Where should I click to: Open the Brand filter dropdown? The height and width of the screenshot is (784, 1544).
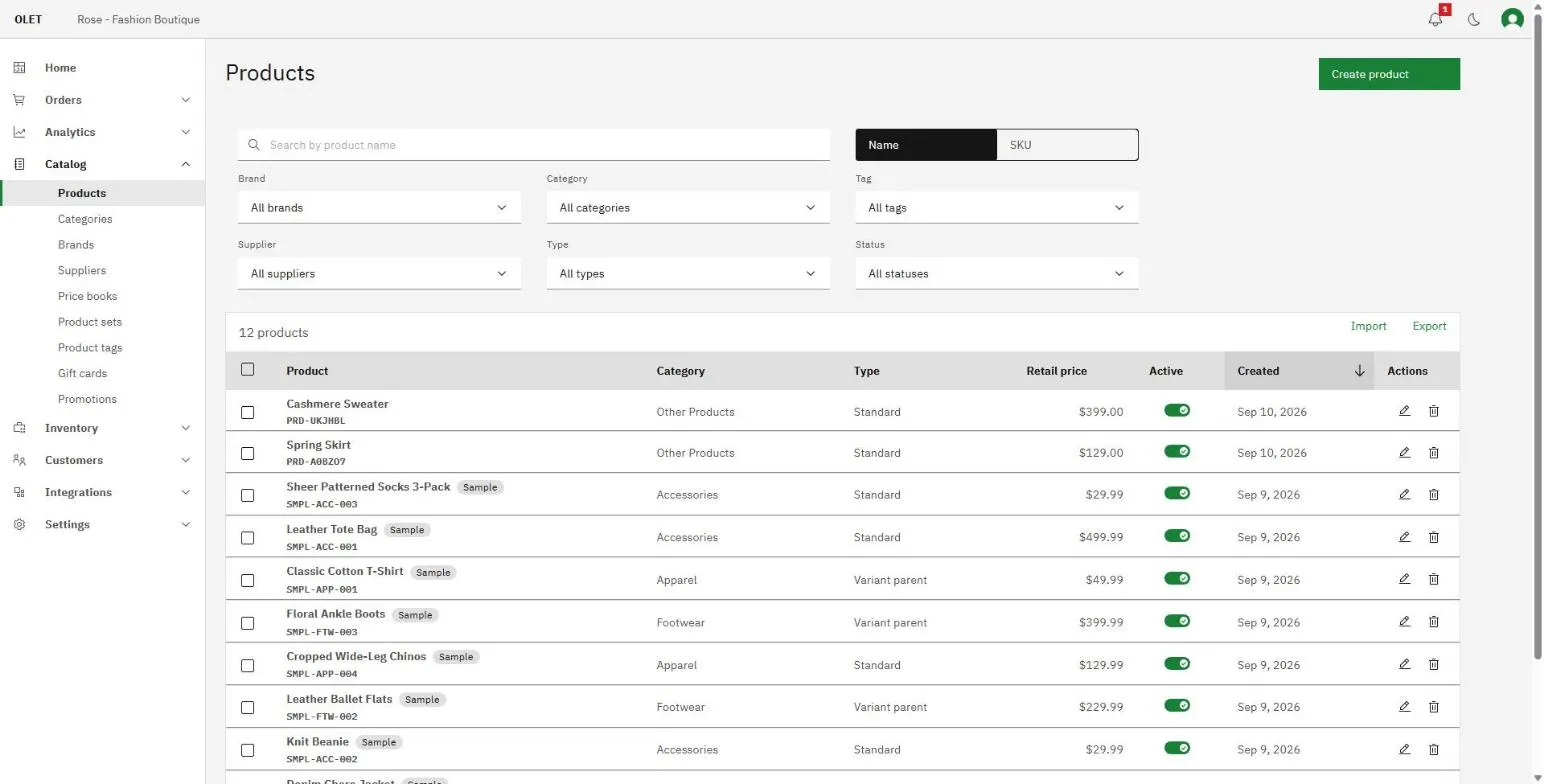coord(379,208)
